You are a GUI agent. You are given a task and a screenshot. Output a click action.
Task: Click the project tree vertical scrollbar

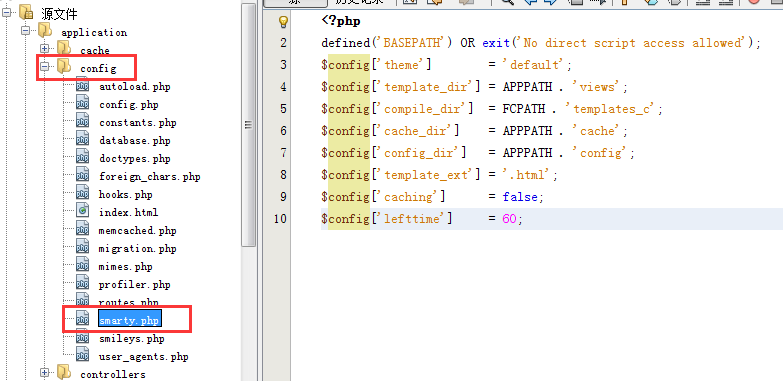249,125
